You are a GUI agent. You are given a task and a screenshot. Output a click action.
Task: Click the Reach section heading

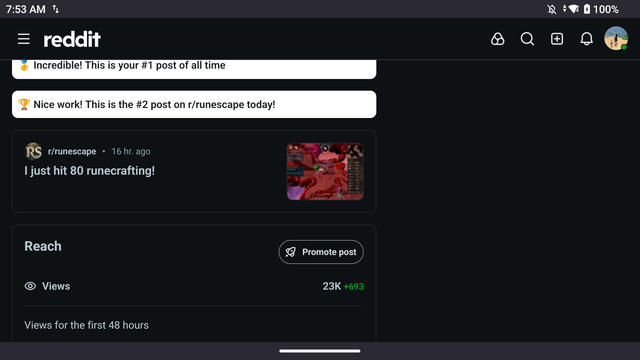tap(43, 246)
